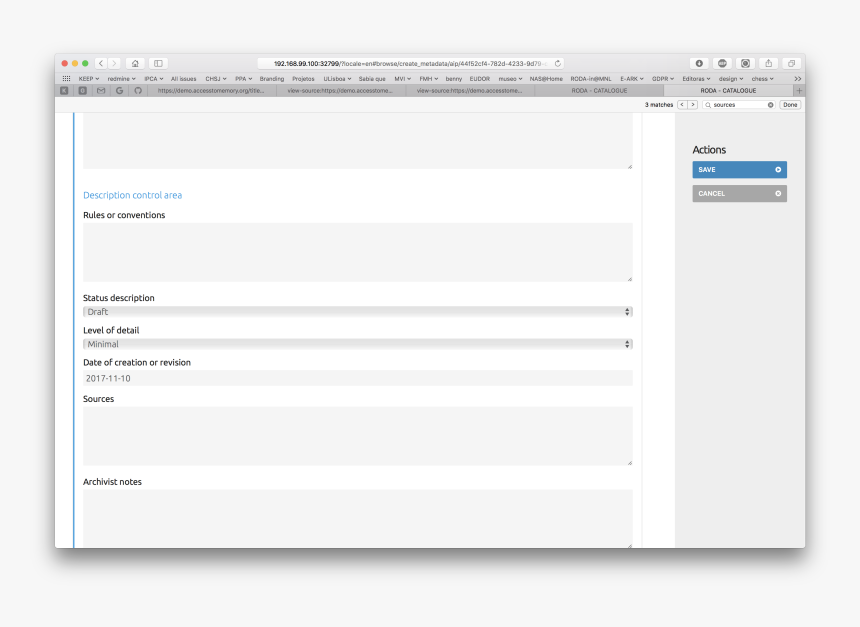Open the downloads icon in toolbar
860x627 pixels.
(x=699, y=63)
